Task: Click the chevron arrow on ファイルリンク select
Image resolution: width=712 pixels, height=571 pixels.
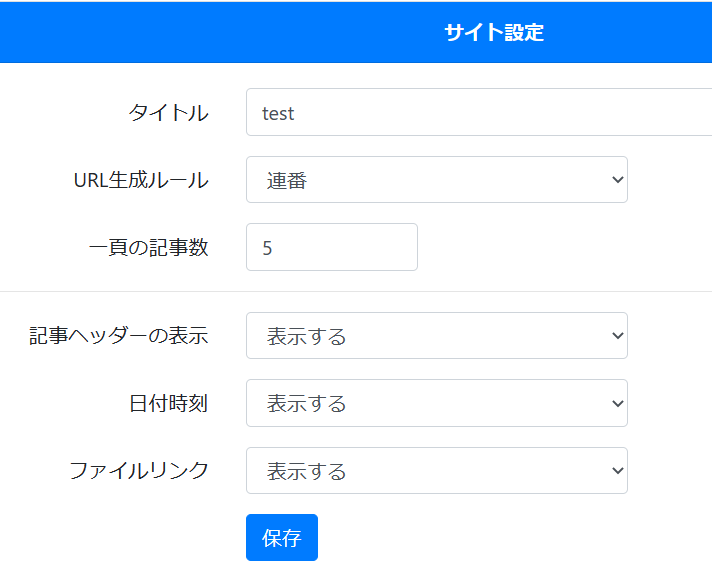Action: (616, 470)
